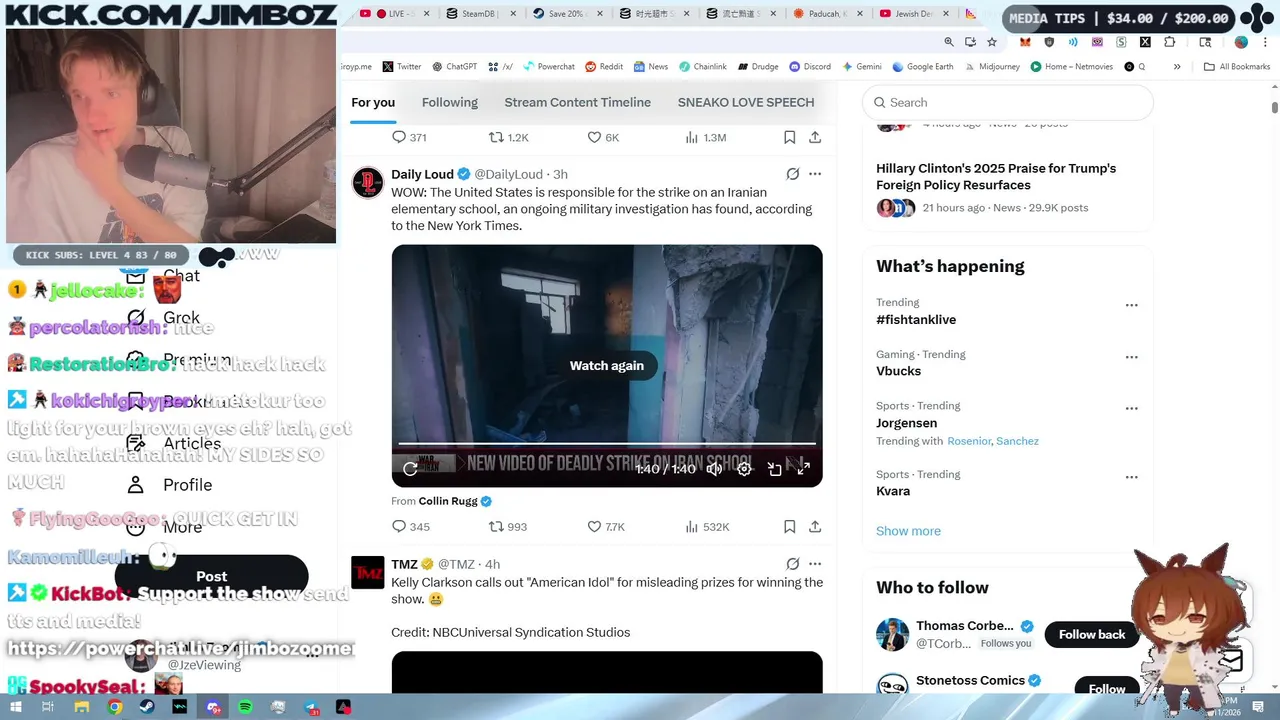
Task: Open options for Vbucks trend
Action: (1132, 357)
